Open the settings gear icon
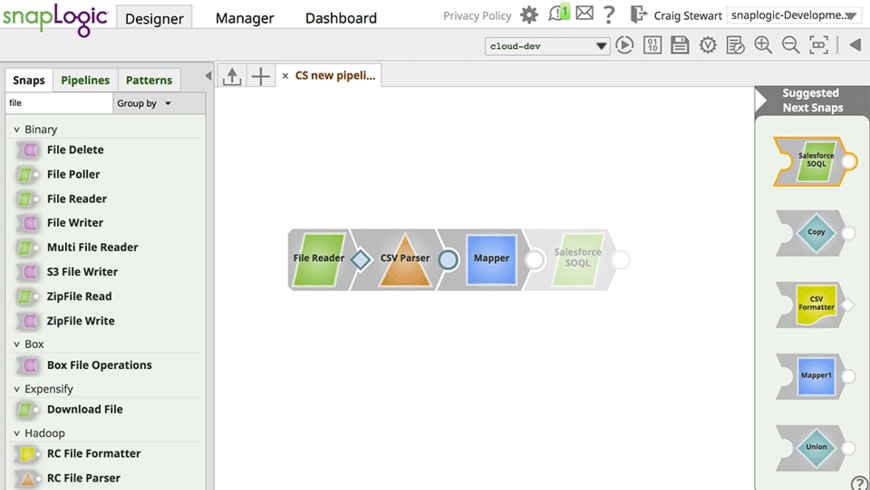Viewport: 870px width, 490px height. tap(529, 15)
